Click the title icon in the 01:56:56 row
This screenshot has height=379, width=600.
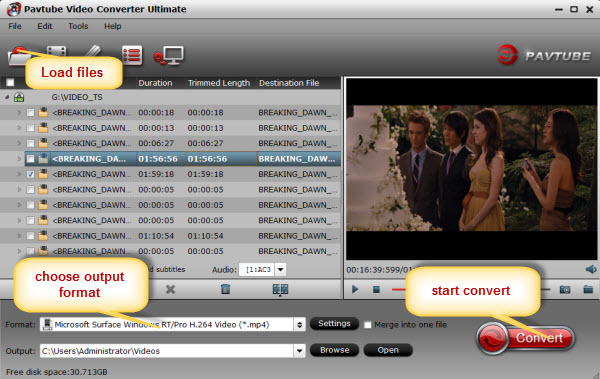point(43,158)
